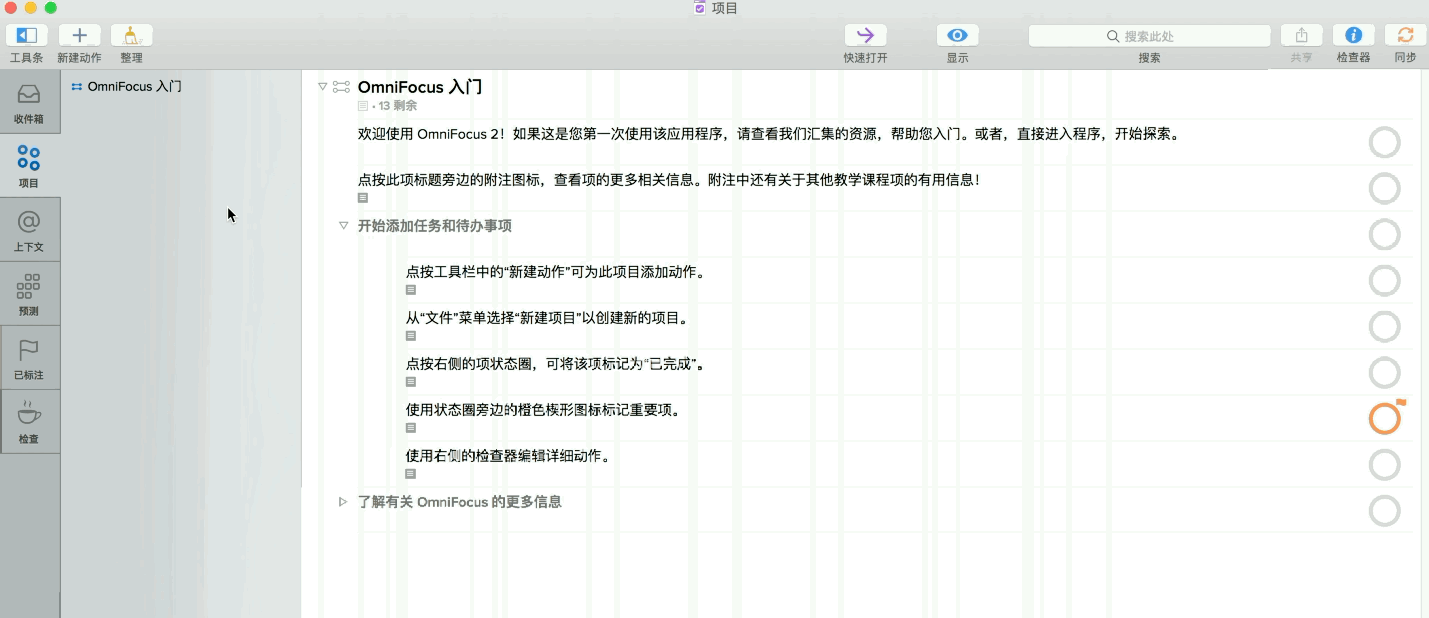Open 快速打开 arrow icon
The height and width of the screenshot is (618, 1429).
(x=865, y=35)
